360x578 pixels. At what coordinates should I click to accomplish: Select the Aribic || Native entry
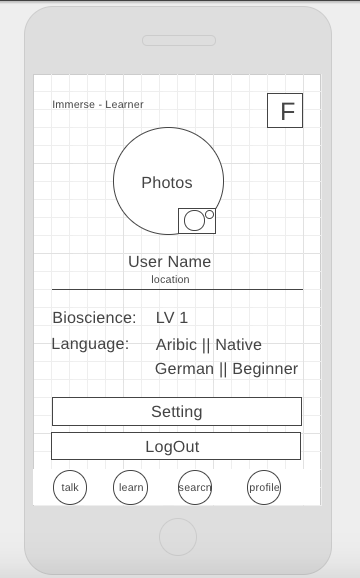(209, 345)
